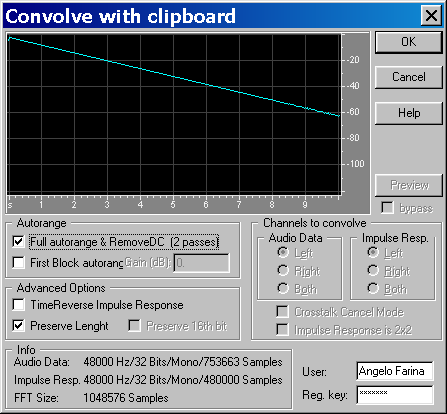
Task: Toggle the bypass checkbox
Action: 387,208
